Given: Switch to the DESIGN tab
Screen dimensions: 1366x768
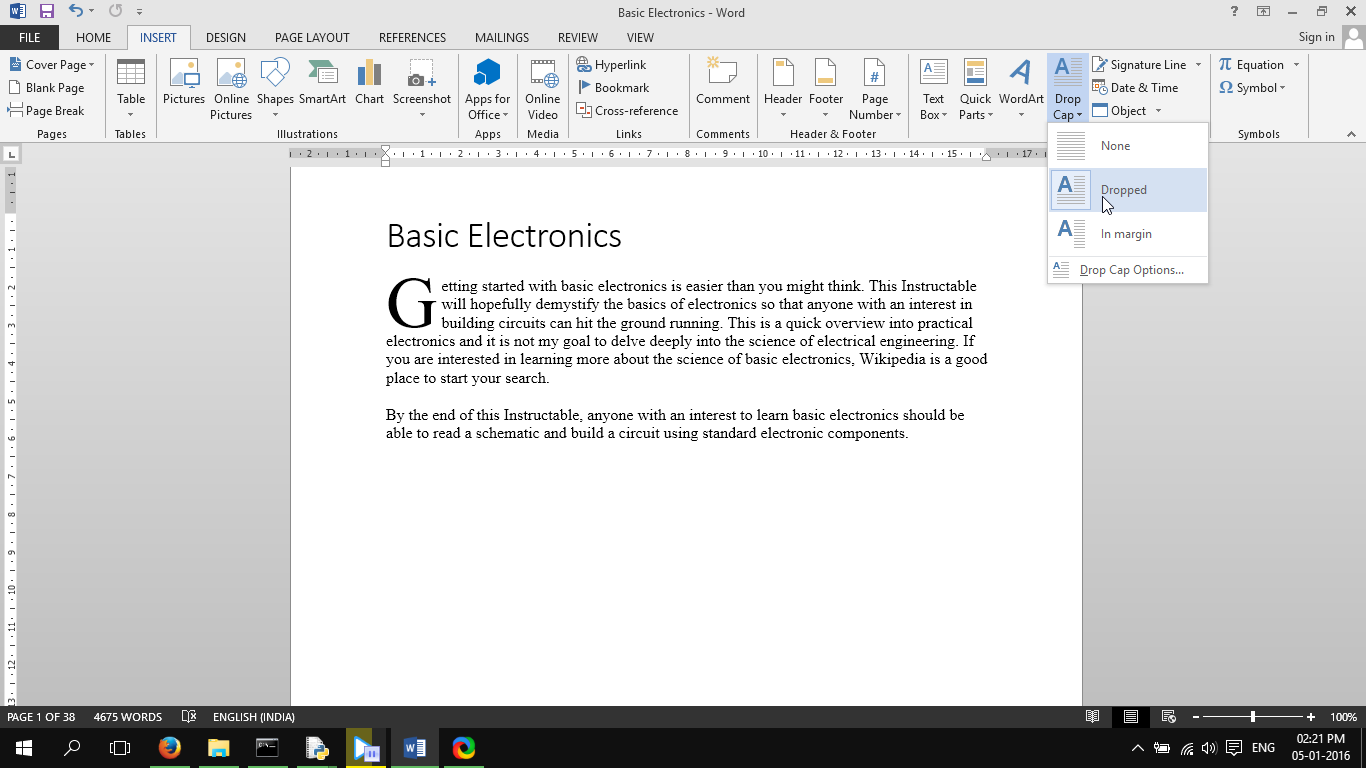Looking at the screenshot, I should (x=225, y=37).
